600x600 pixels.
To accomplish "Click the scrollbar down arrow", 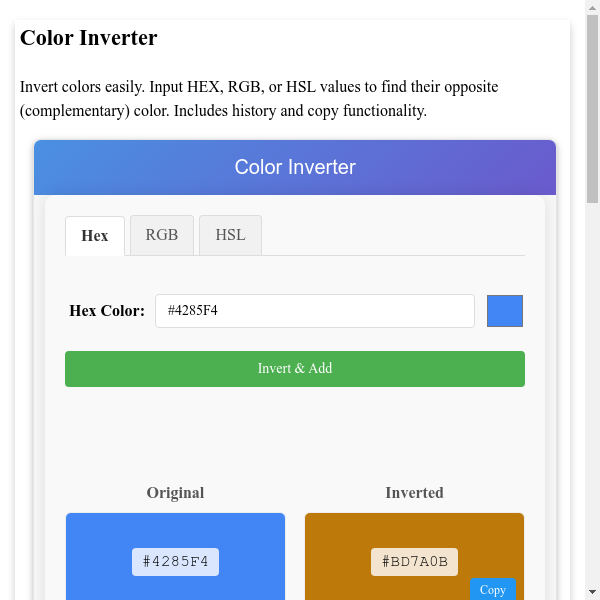I will (x=592, y=592).
